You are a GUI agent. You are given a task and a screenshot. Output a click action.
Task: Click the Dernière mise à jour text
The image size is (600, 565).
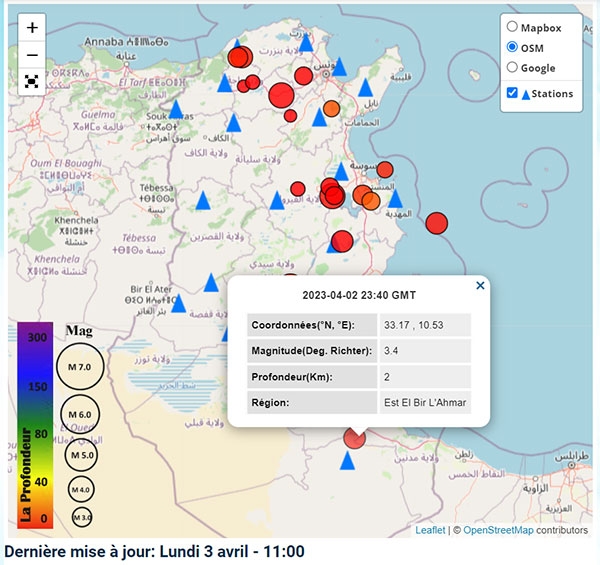coord(155,552)
